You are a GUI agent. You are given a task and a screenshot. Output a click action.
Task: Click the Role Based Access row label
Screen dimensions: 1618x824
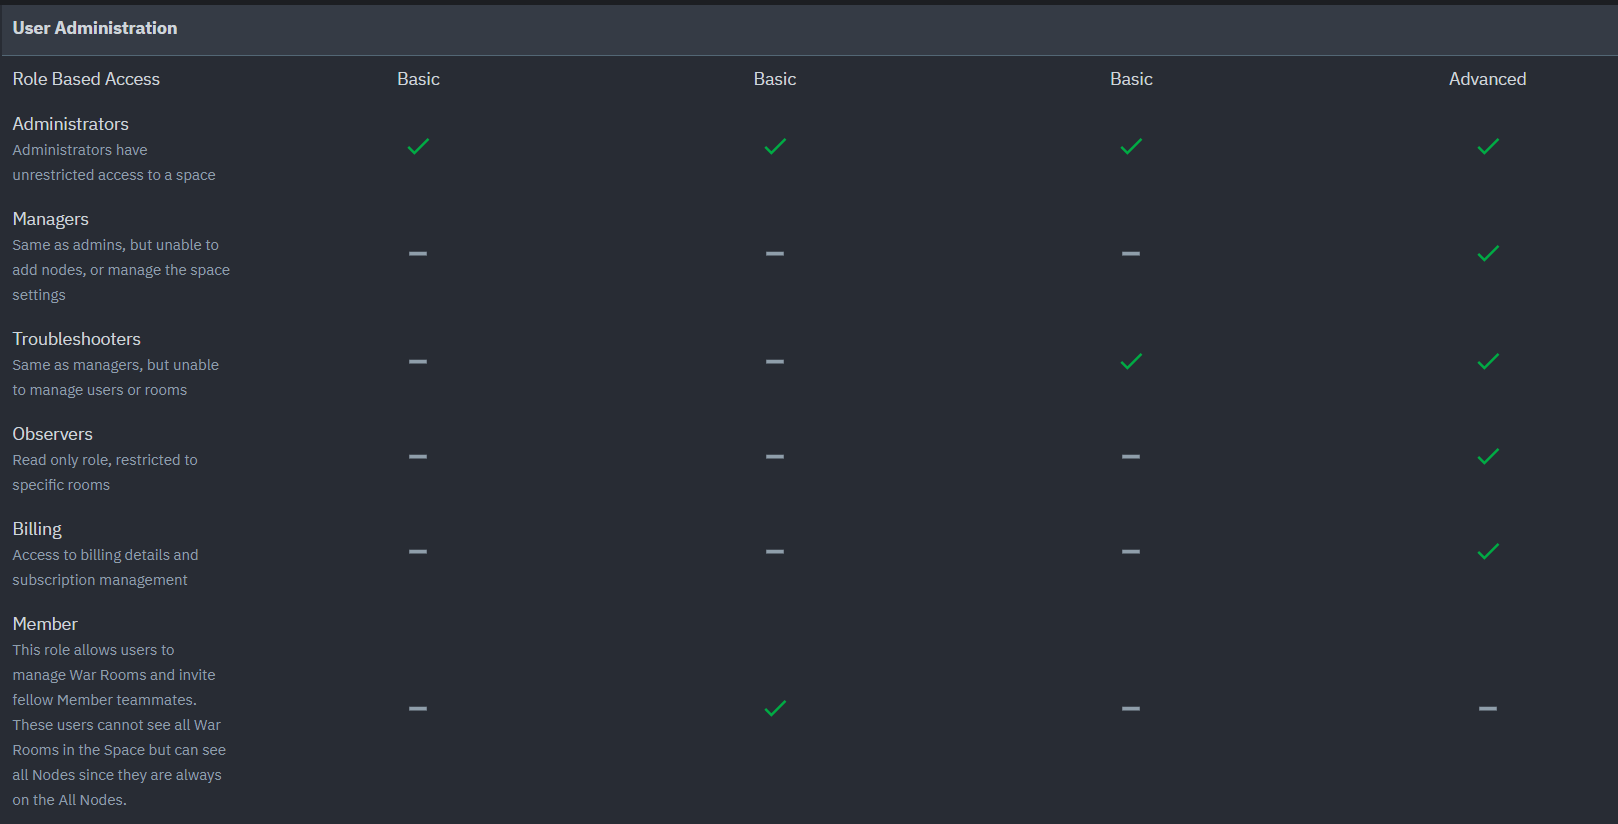point(86,79)
